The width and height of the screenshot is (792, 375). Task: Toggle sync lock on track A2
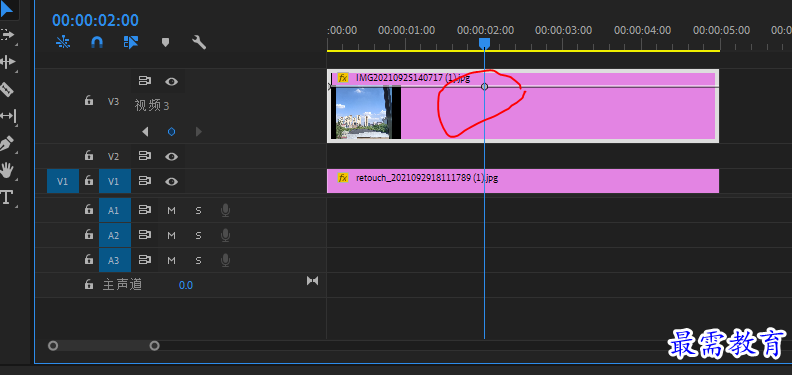coord(145,235)
